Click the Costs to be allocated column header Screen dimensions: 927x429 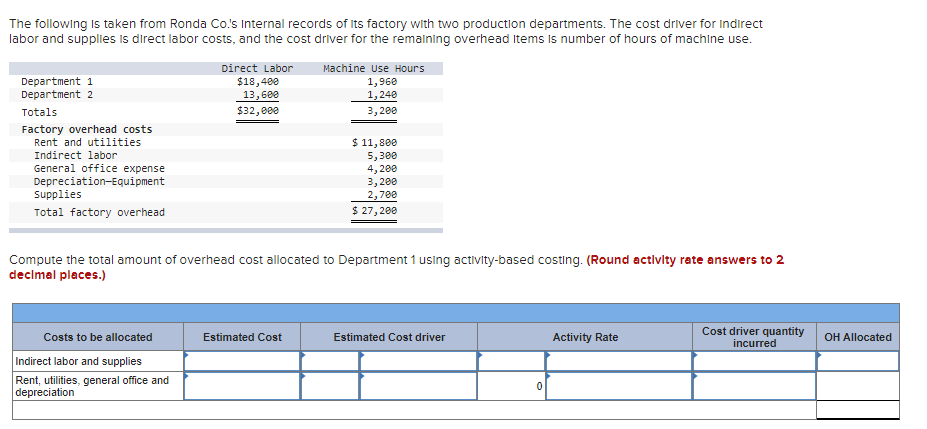point(98,337)
